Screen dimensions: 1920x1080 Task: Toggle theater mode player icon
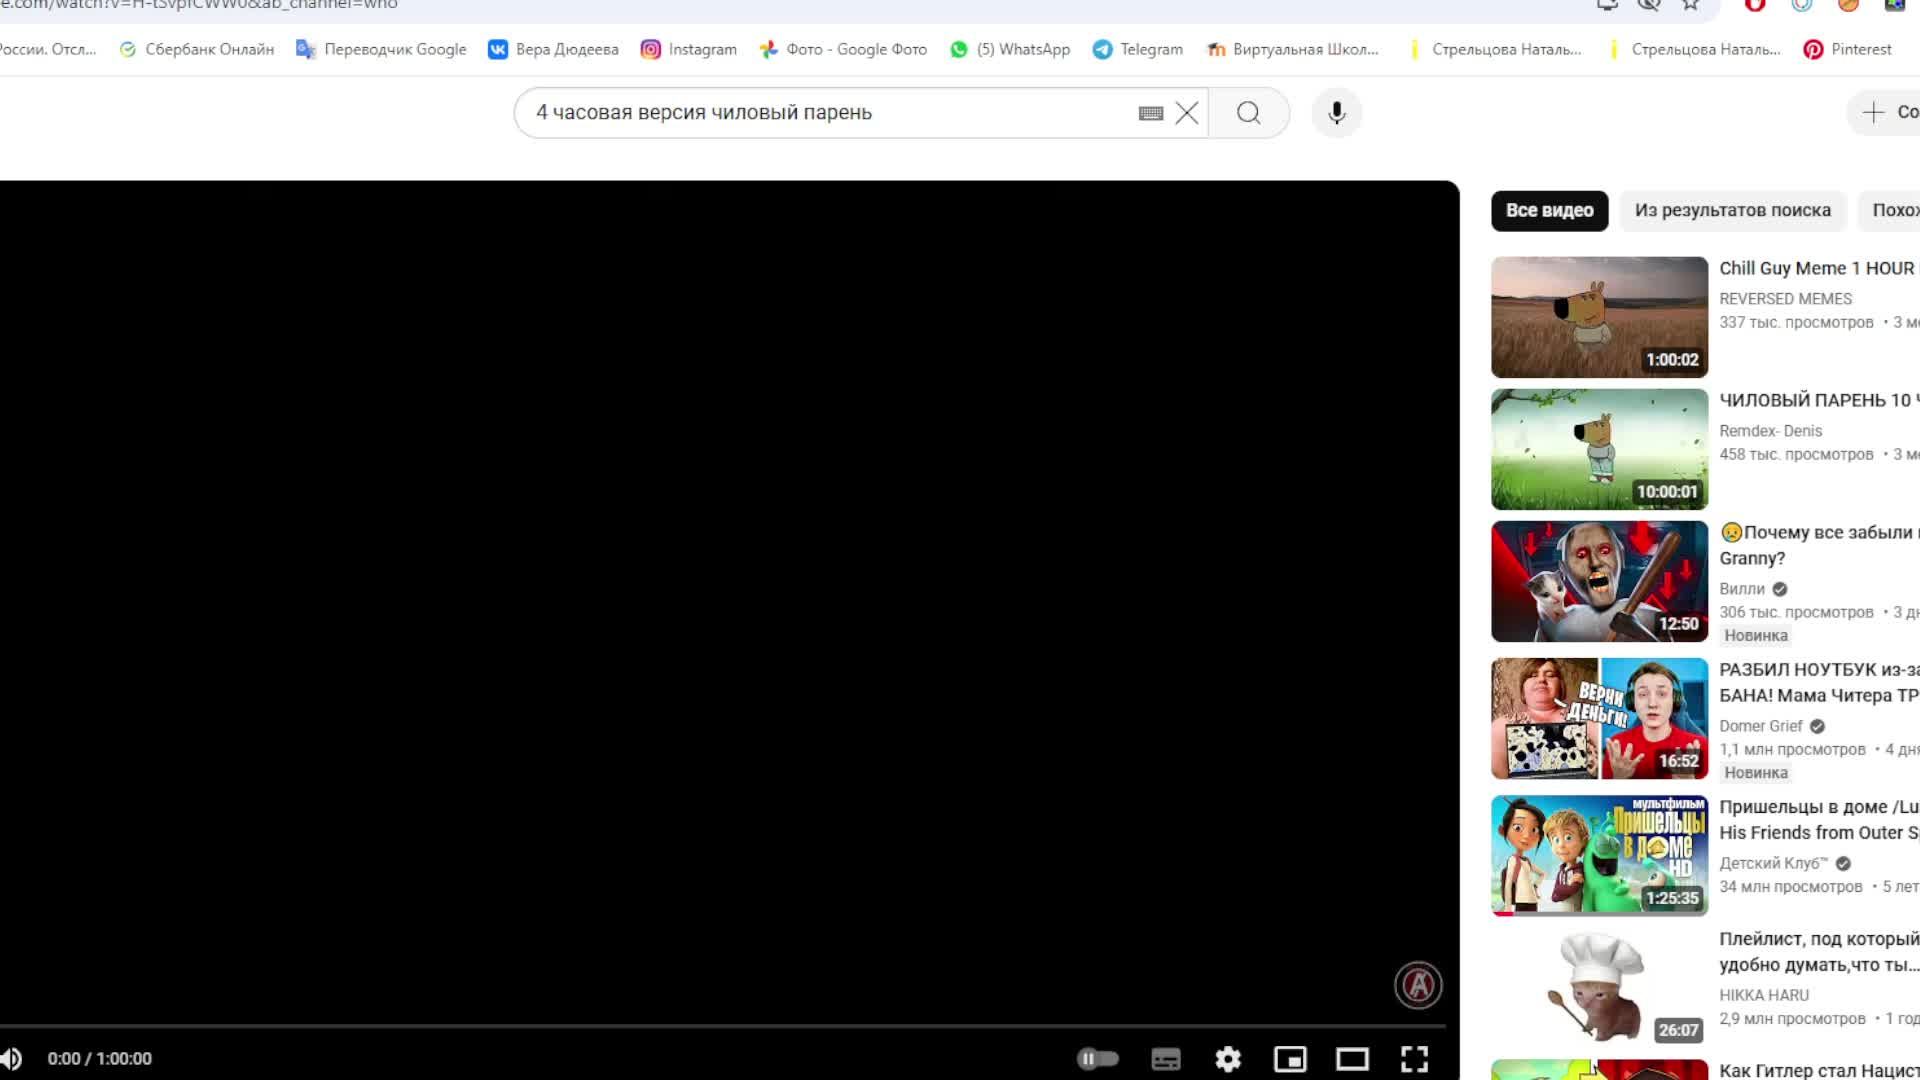[1352, 1058]
